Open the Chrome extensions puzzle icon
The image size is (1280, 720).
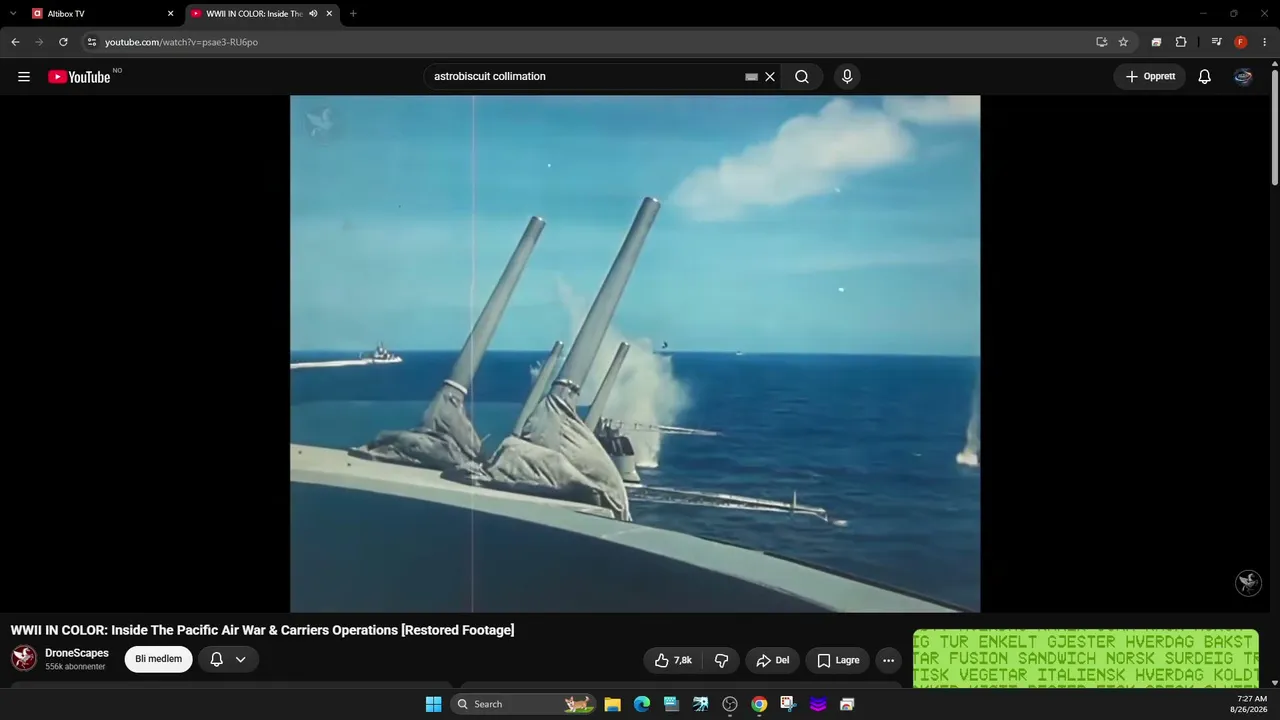tap(1181, 42)
